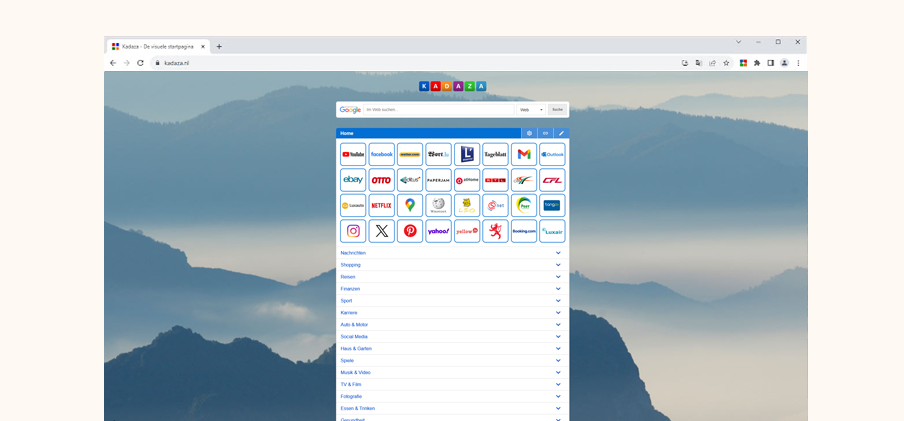Open the Spiele category

pyautogui.click(x=453, y=360)
